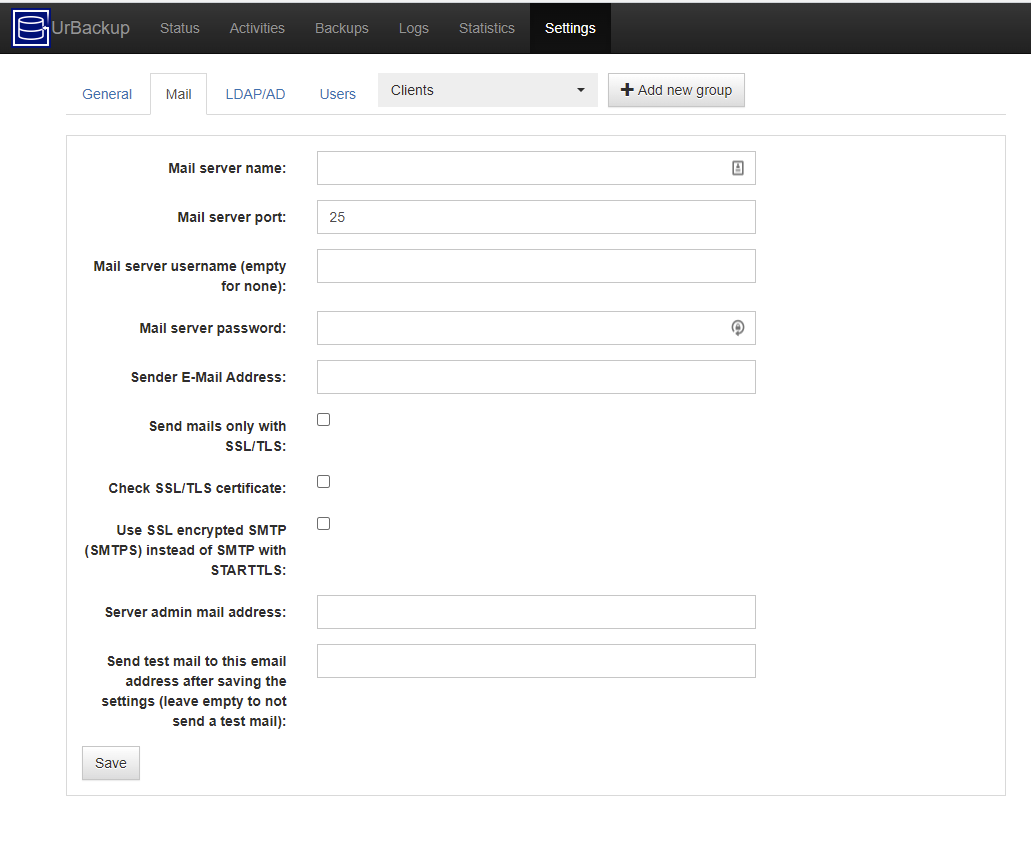The image size is (1031, 841).
Task: Click the 'Server admin mail address:' label
Action: coord(195,612)
